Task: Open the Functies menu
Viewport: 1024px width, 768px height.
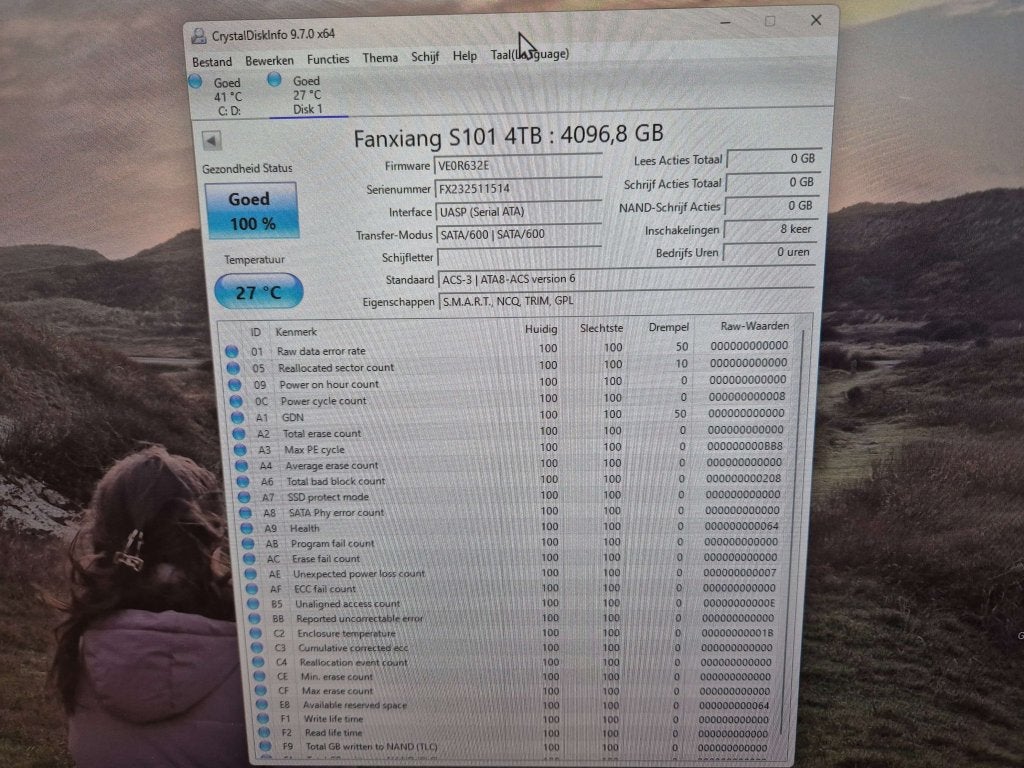Action: click(328, 59)
